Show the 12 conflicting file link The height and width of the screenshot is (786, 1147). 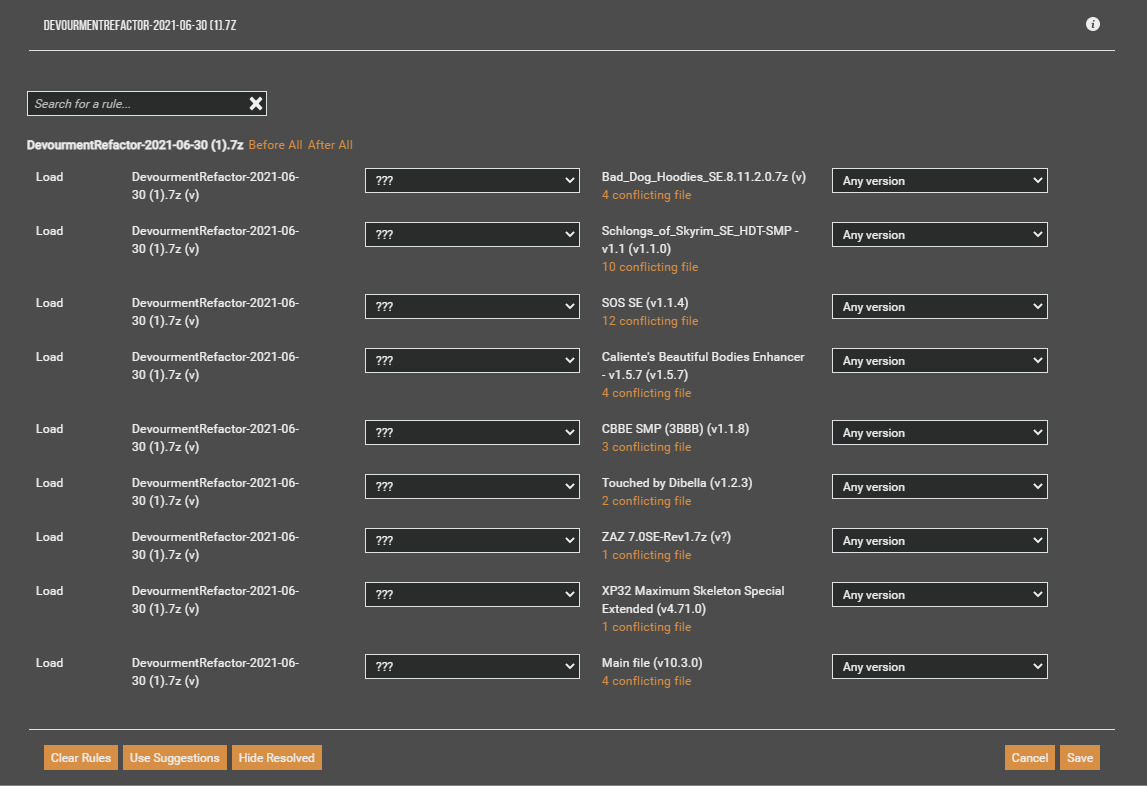(650, 321)
